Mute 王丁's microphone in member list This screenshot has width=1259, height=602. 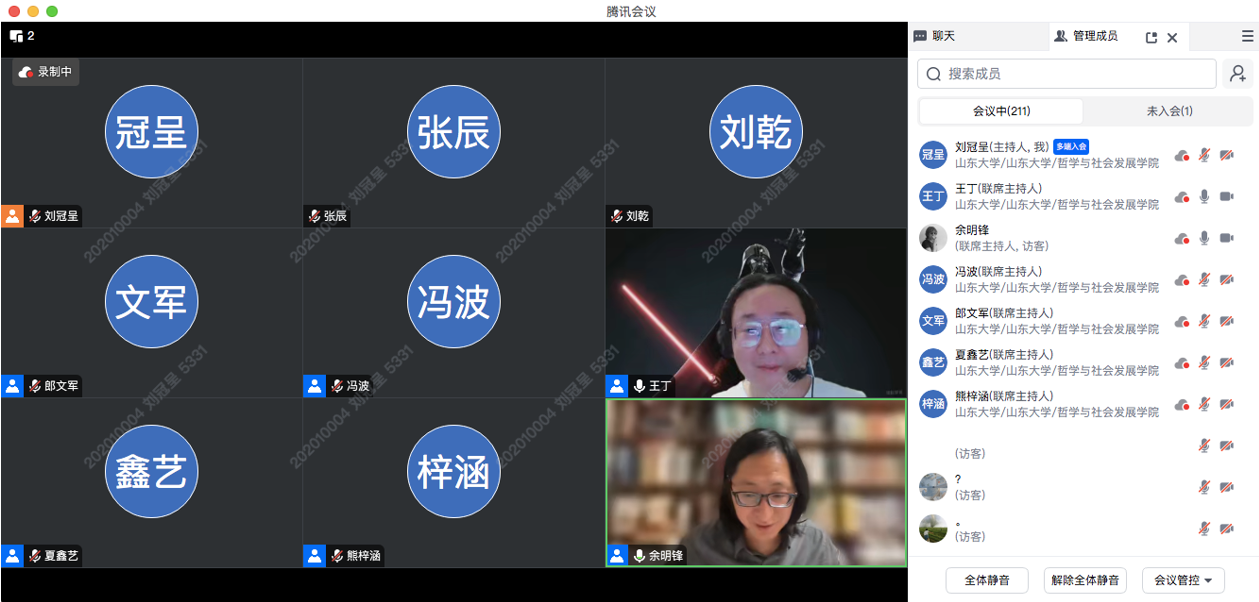(x=1204, y=197)
